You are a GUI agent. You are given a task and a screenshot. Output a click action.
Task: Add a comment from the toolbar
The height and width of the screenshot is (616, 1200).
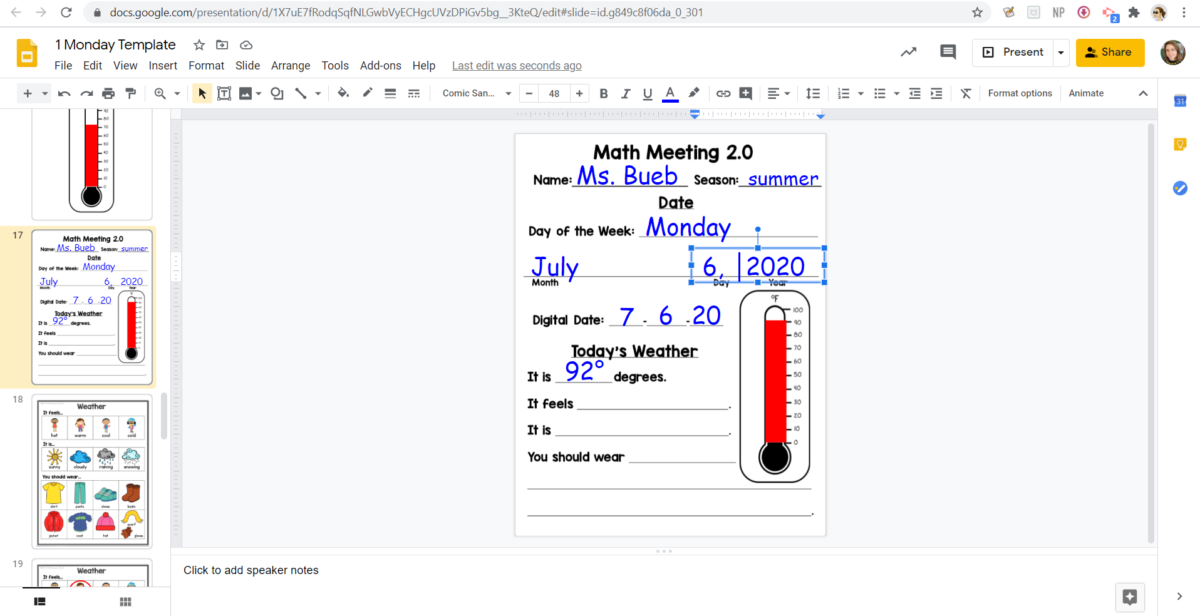[x=746, y=93]
